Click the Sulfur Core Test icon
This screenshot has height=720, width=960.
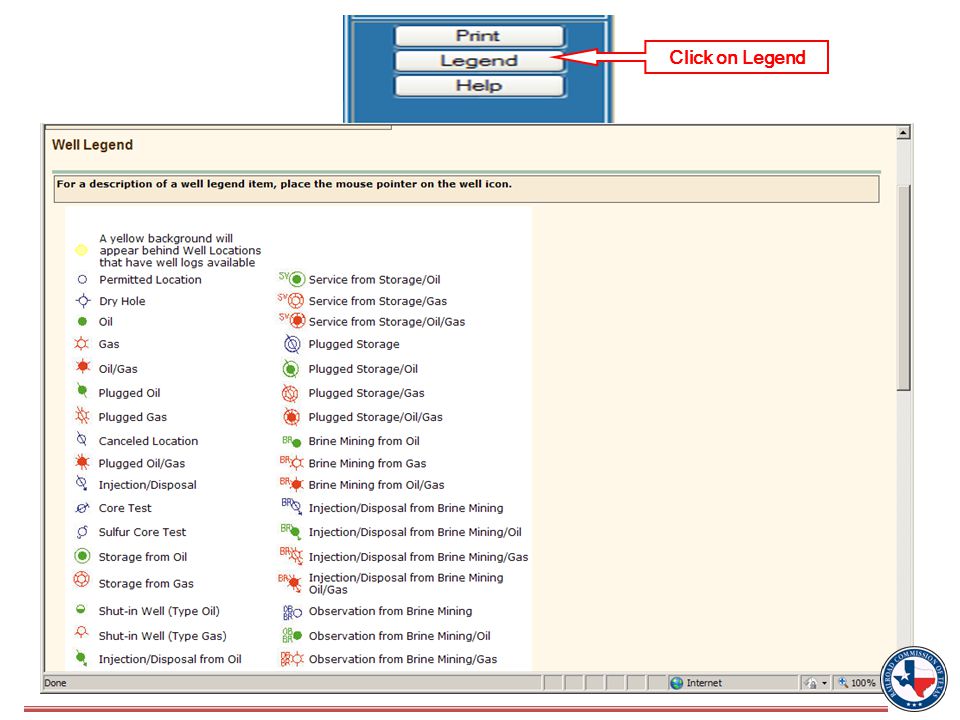(81, 531)
